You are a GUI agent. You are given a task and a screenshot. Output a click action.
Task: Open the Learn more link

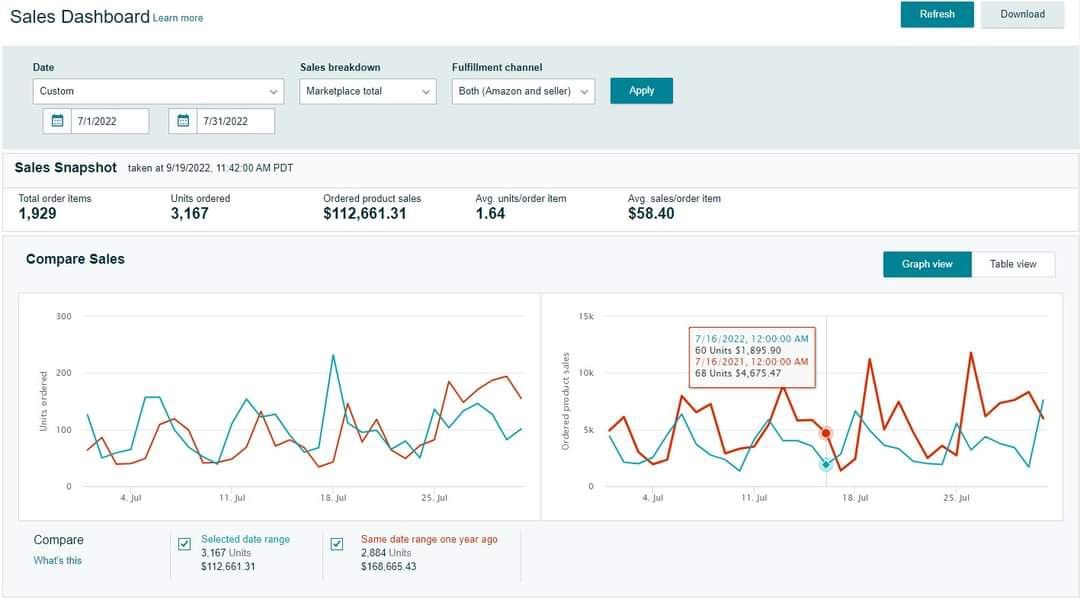(x=178, y=18)
